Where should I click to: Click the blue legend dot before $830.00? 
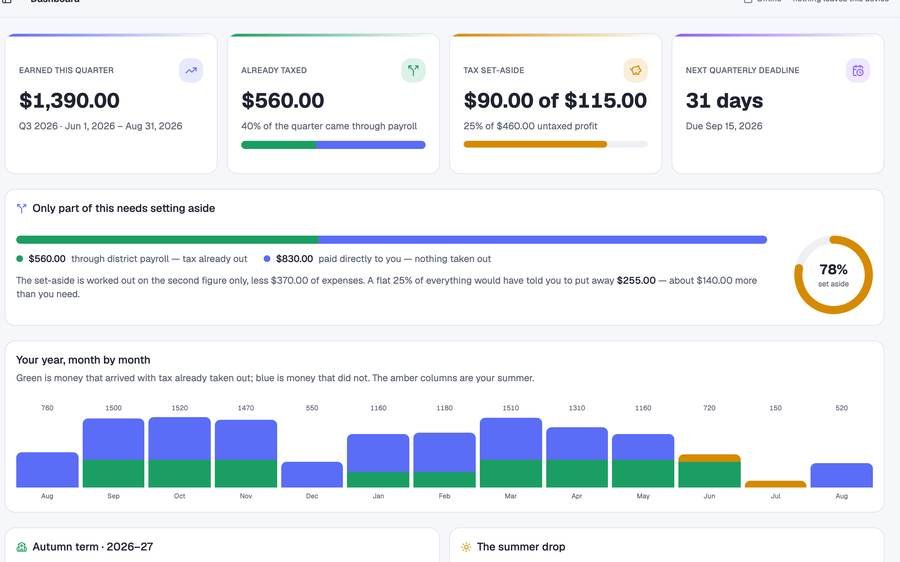coord(267,259)
